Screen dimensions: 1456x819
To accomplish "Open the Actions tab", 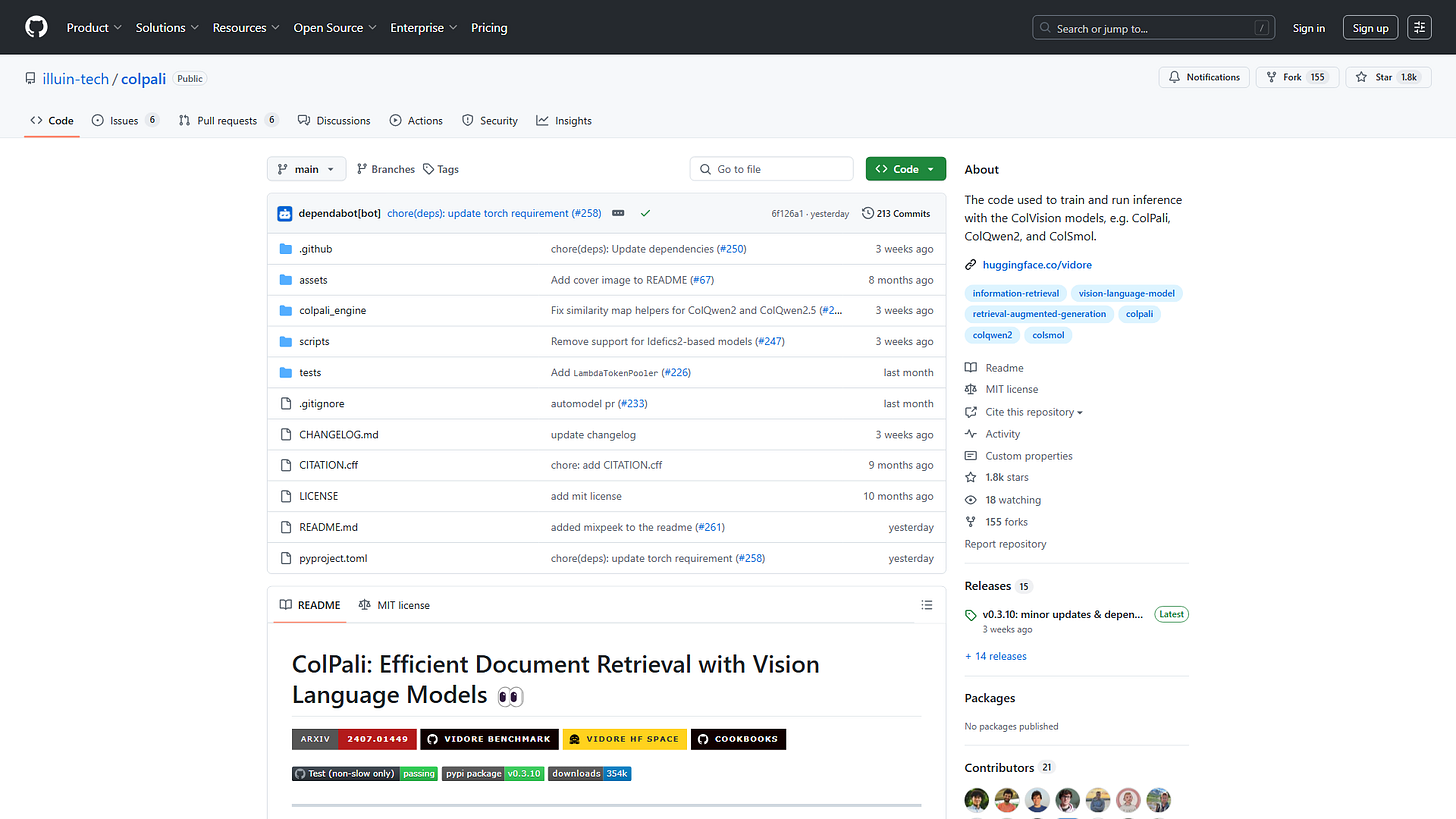I will click(x=416, y=120).
